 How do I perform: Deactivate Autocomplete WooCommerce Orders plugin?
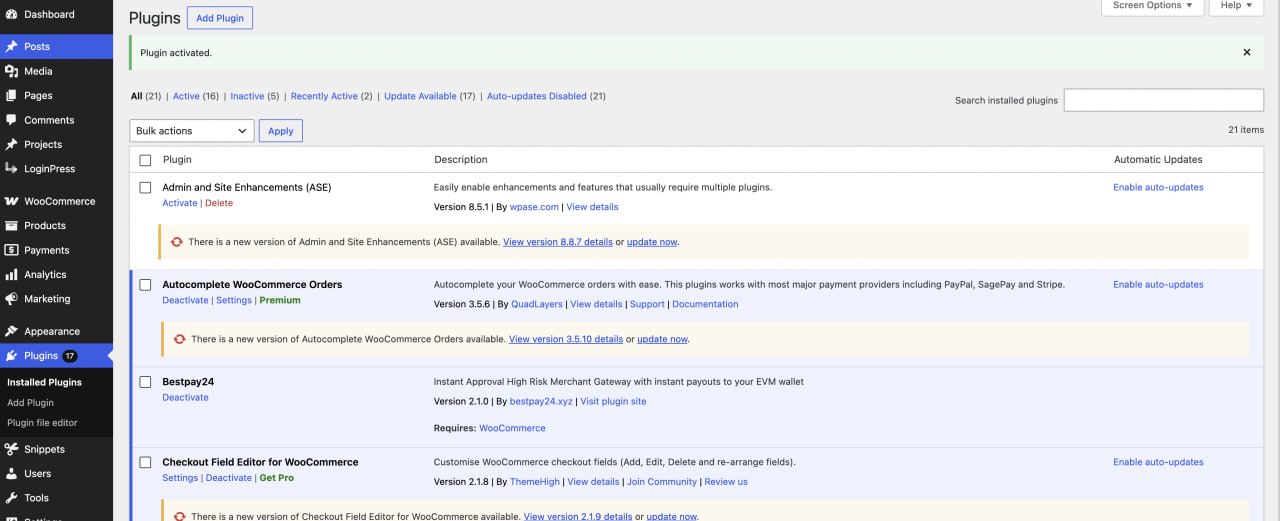(186, 300)
